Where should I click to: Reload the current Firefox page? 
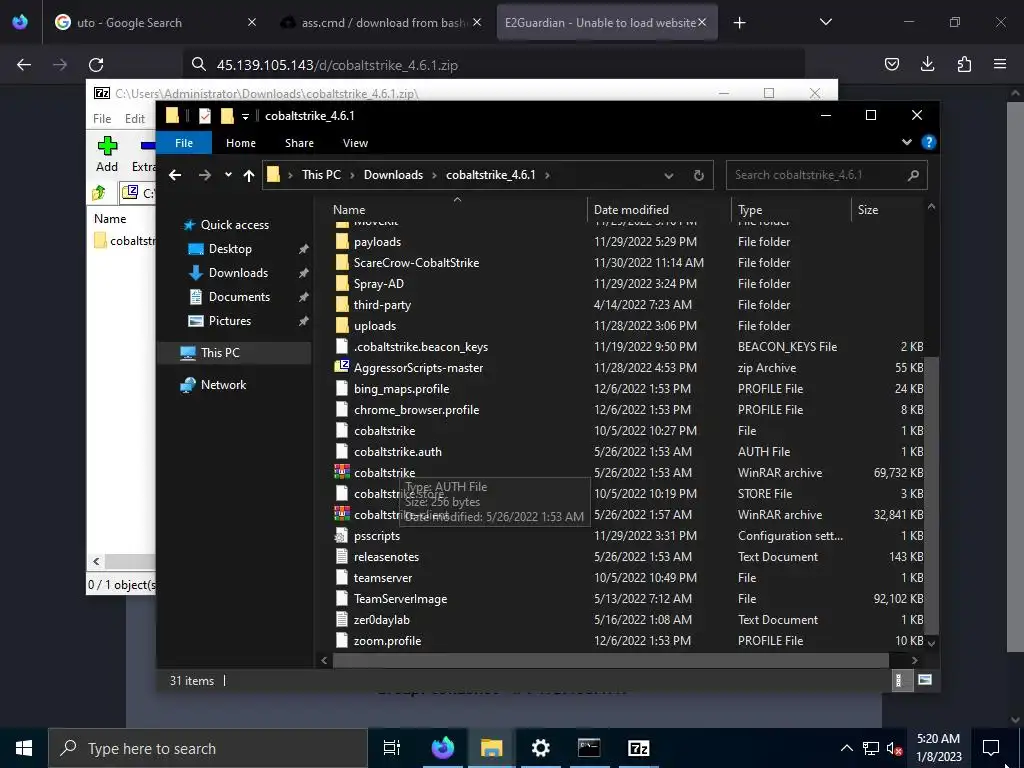coord(96,65)
